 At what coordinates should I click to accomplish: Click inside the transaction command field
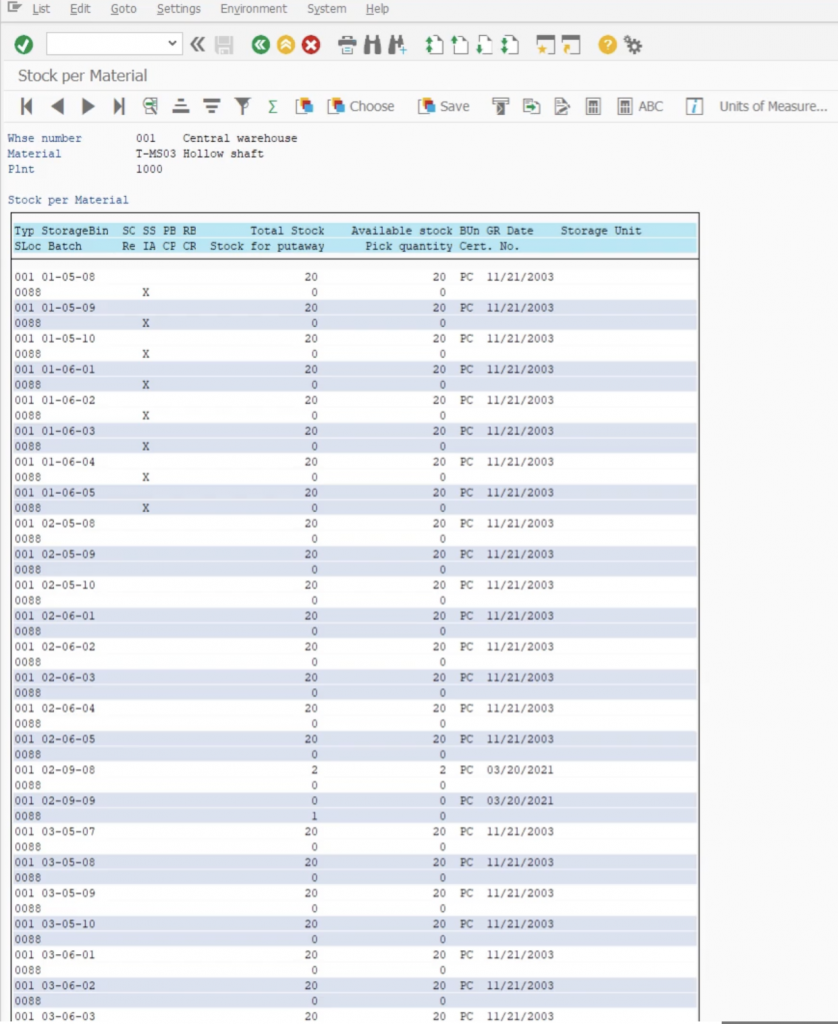coord(105,44)
